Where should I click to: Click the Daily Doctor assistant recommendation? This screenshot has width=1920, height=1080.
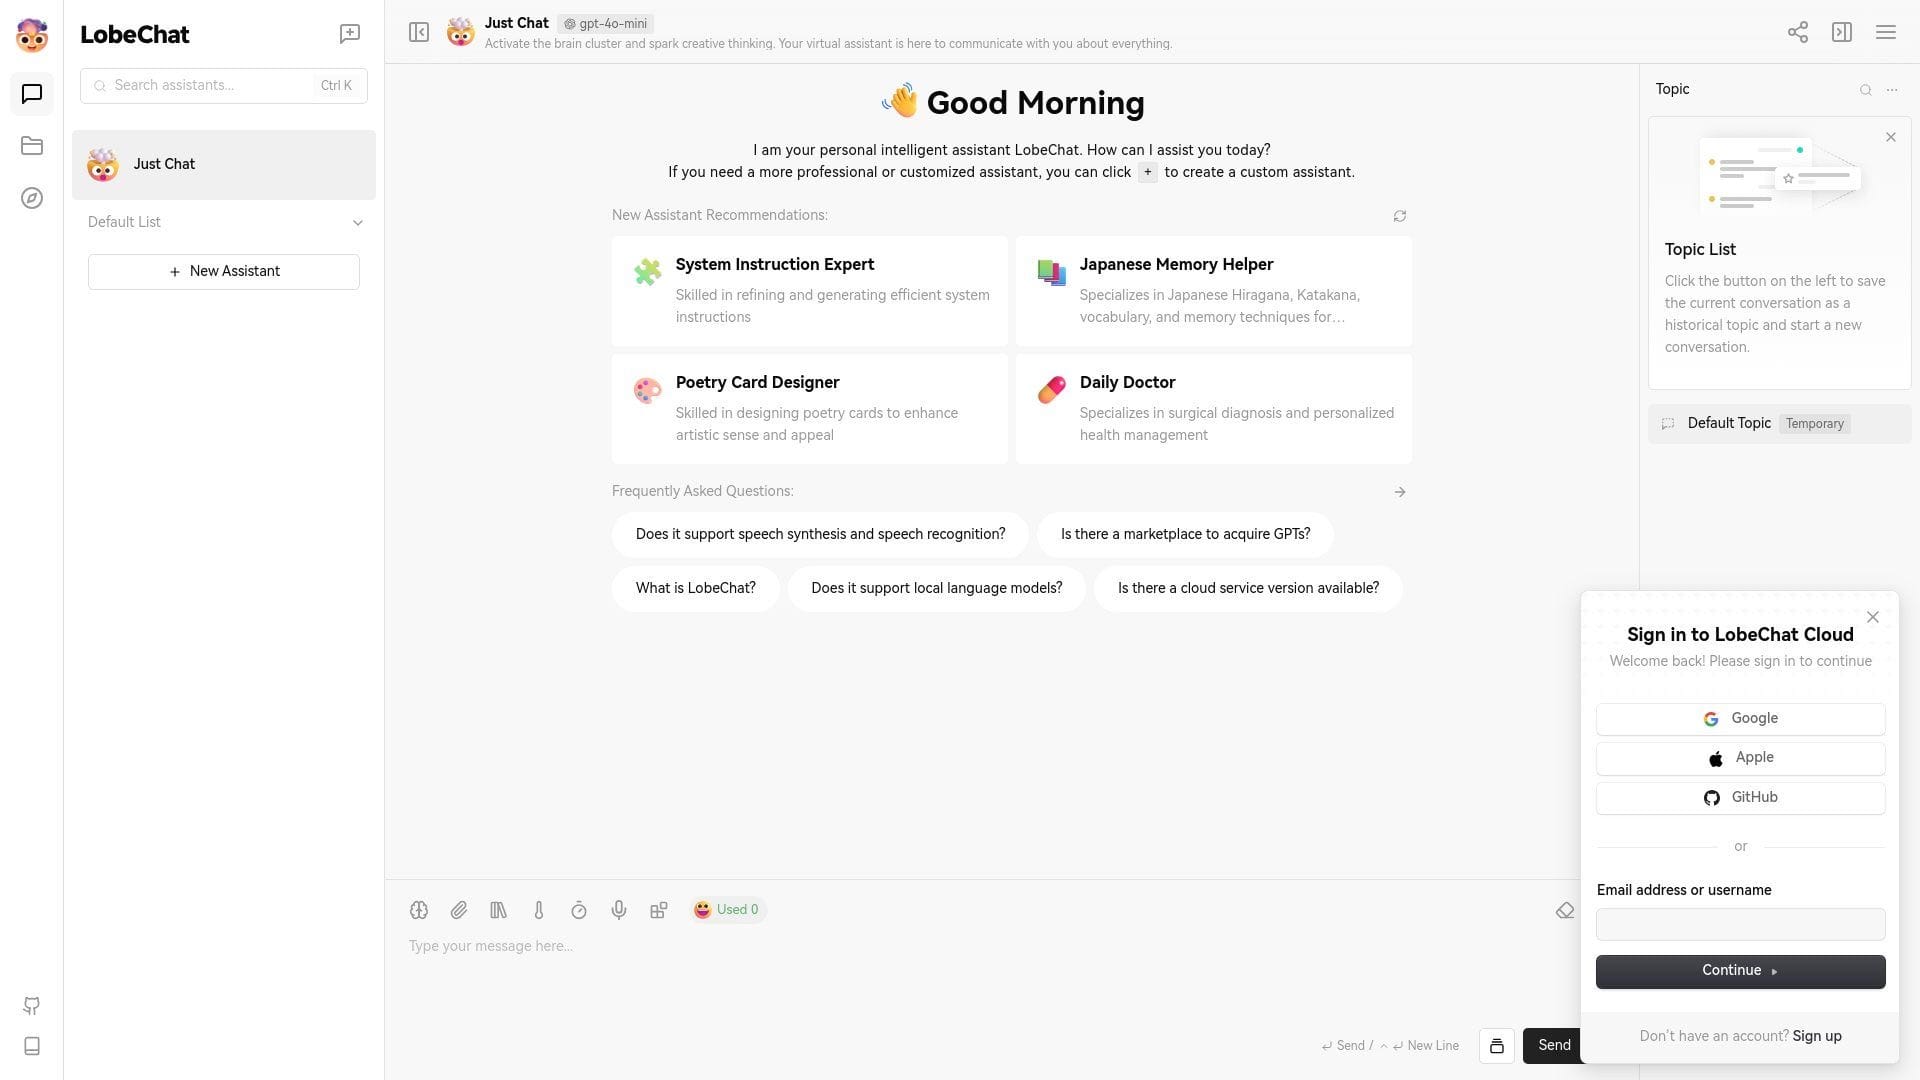[1213, 407]
